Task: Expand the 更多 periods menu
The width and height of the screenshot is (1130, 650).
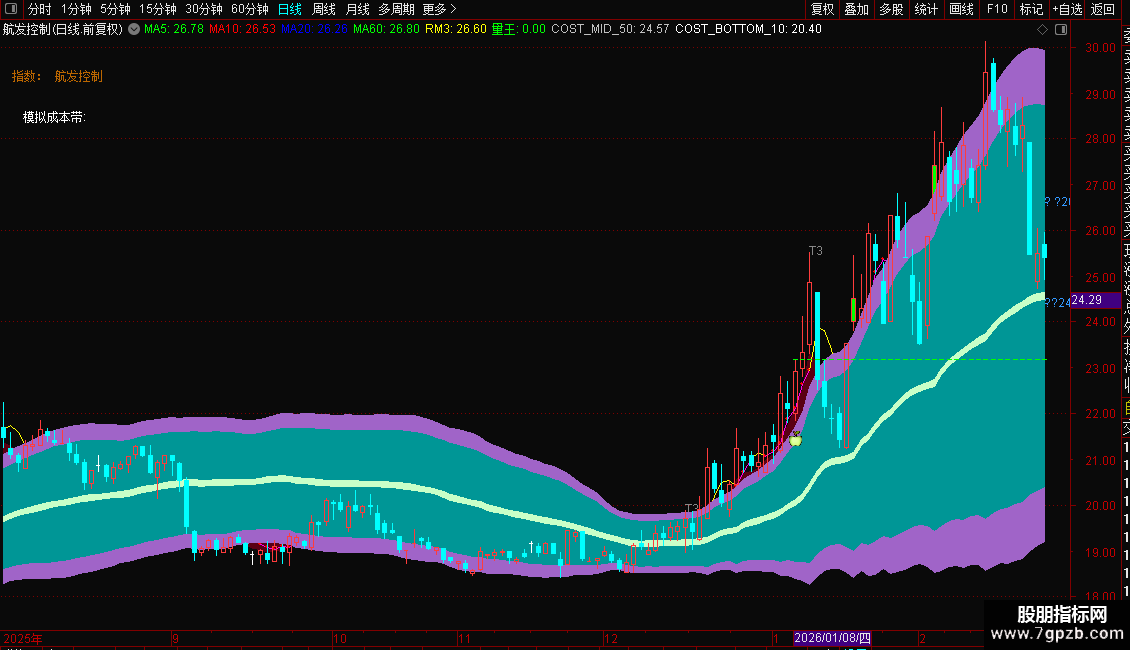Action: [x=440, y=9]
